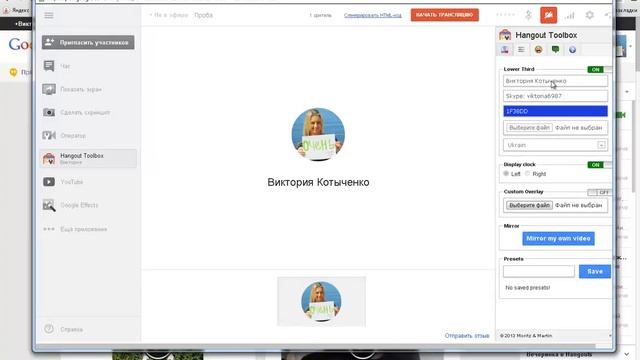The width and height of the screenshot is (640, 360).
Task: Click the Save preset button
Action: 595,271
